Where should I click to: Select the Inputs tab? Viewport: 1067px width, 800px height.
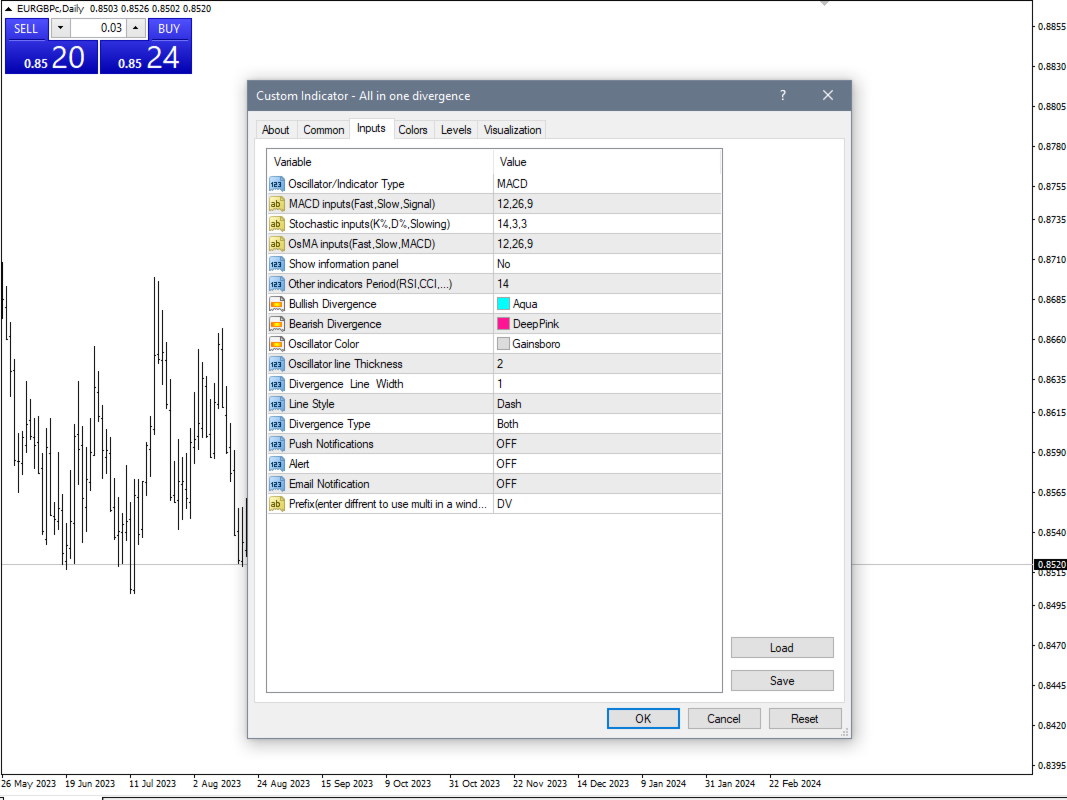click(x=372, y=129)
